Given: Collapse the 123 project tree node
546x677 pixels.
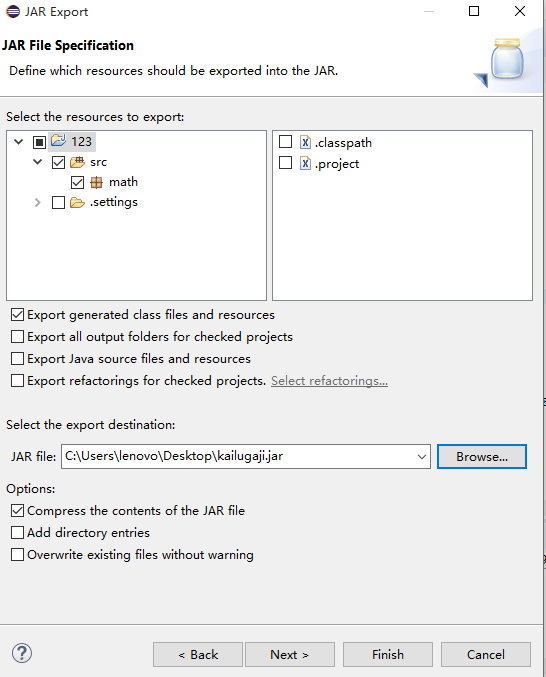Looking at the screenshot, I should pyautogui.click(x=19, y=142).
